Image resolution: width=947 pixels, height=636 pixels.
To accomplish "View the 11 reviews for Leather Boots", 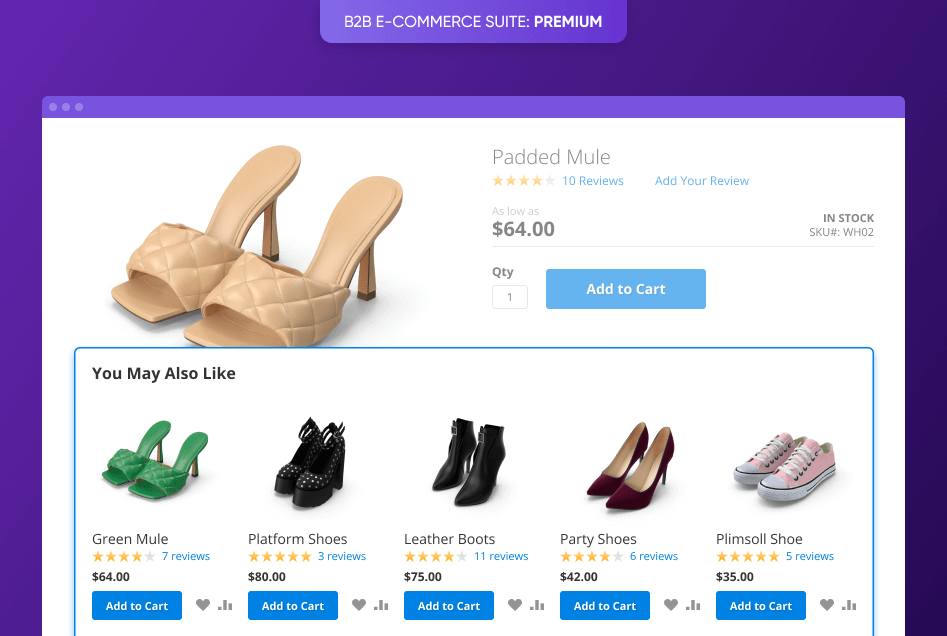I will (x=501, y=556).
